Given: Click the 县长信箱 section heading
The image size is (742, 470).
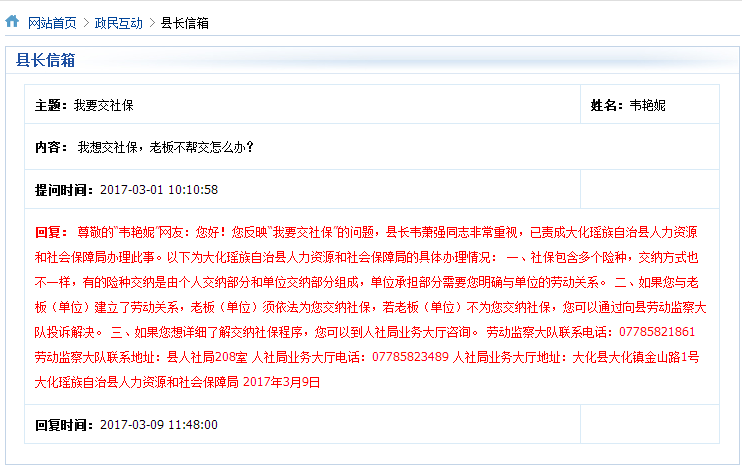Looking at the screenshot, I should click(x=46, y=59).
